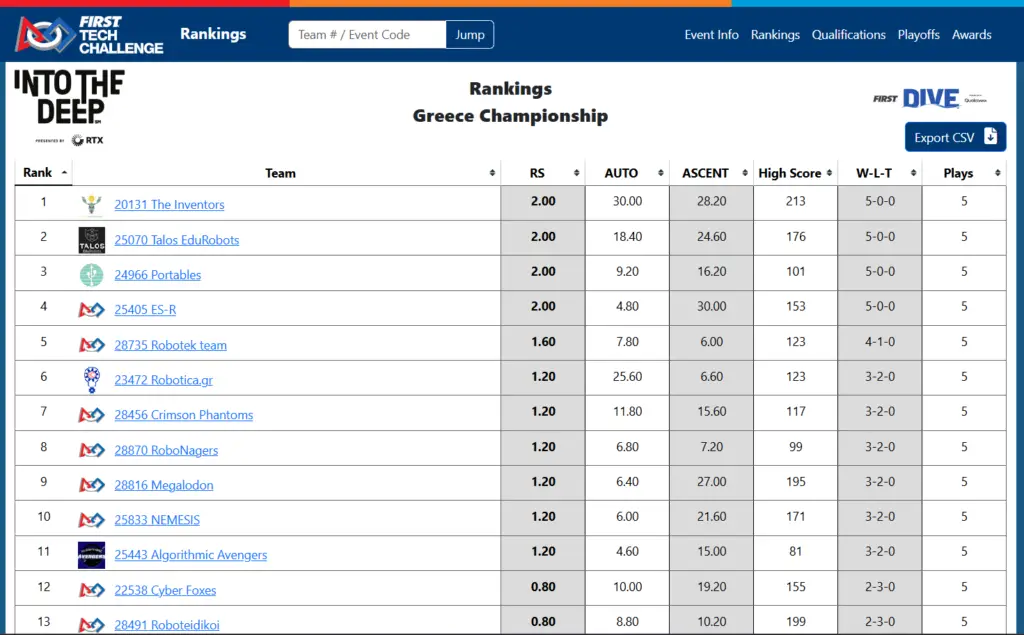Click the Talos EduRobots team logo
This screenshot has height=635, width=1024.
(x=92, y=240)
